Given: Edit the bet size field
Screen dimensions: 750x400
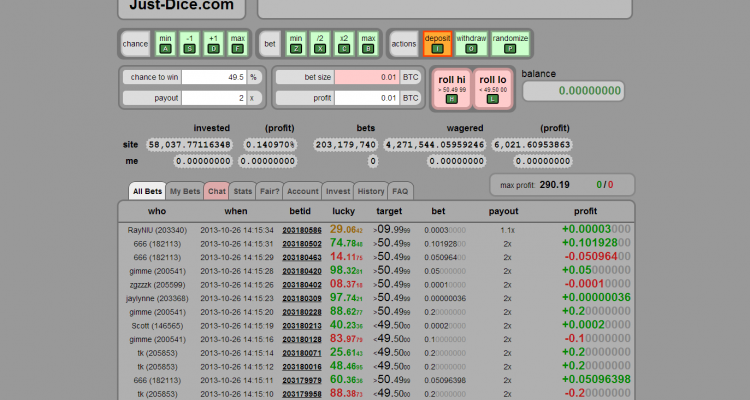Looking at the screenshot, I should pyautogui.click(x=367, y=77).
